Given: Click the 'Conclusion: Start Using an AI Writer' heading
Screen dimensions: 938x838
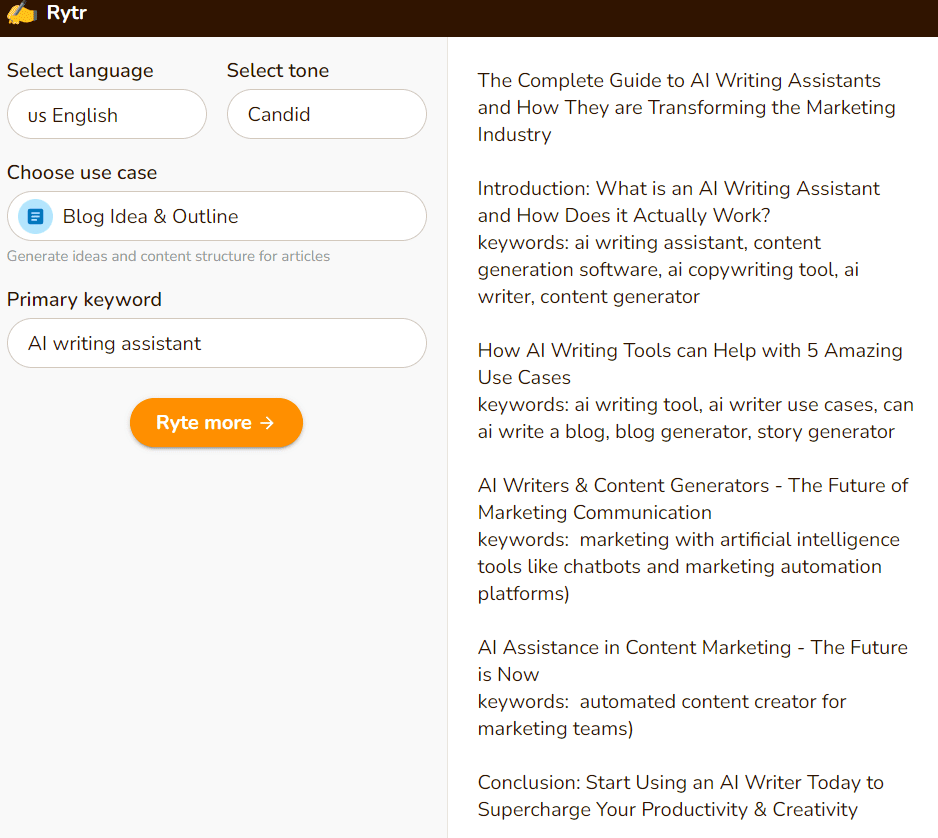Looking at the screenshot, I should point(680,796).
